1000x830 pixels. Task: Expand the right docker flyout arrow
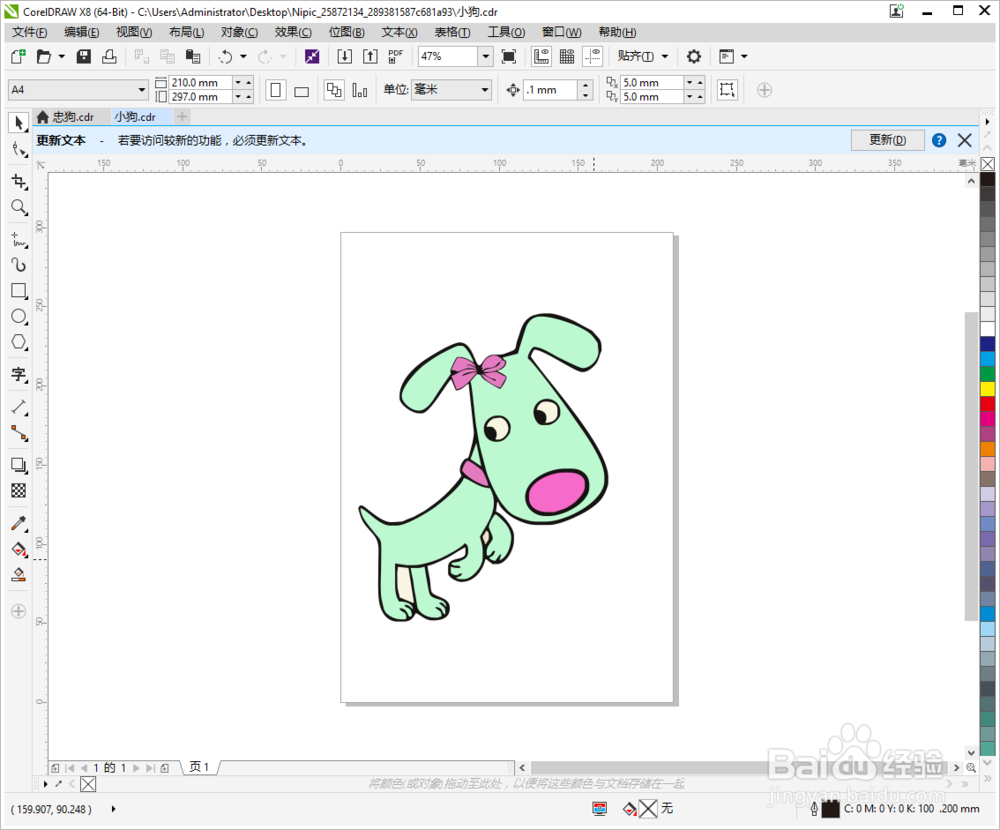(x=987, y=121)
